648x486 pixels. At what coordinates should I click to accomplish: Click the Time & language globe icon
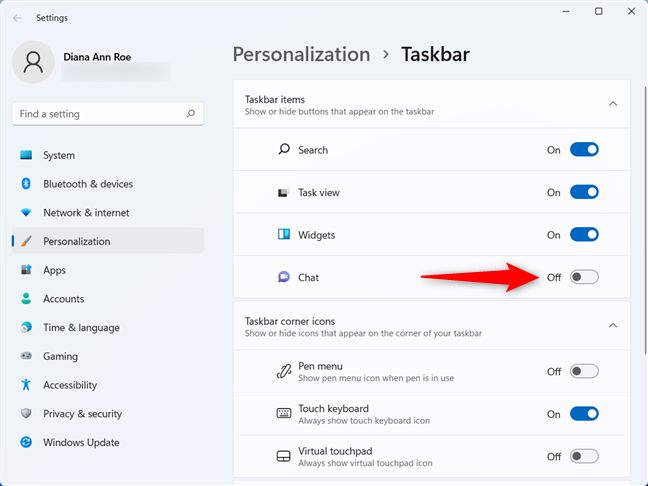26,327
